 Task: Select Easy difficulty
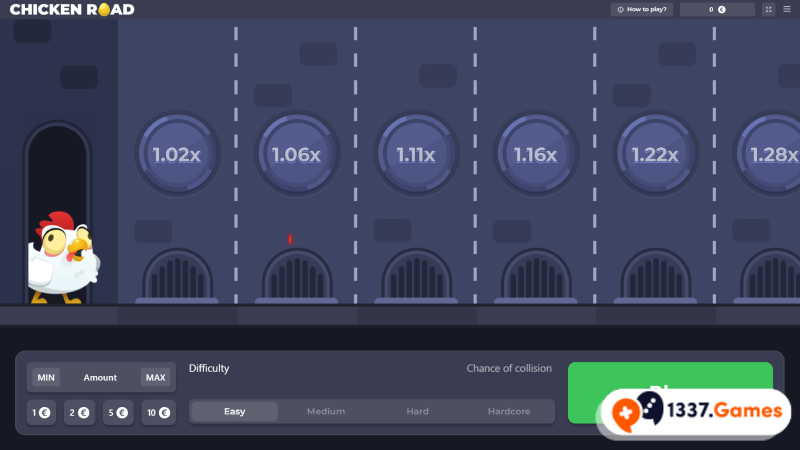point(235,411)
